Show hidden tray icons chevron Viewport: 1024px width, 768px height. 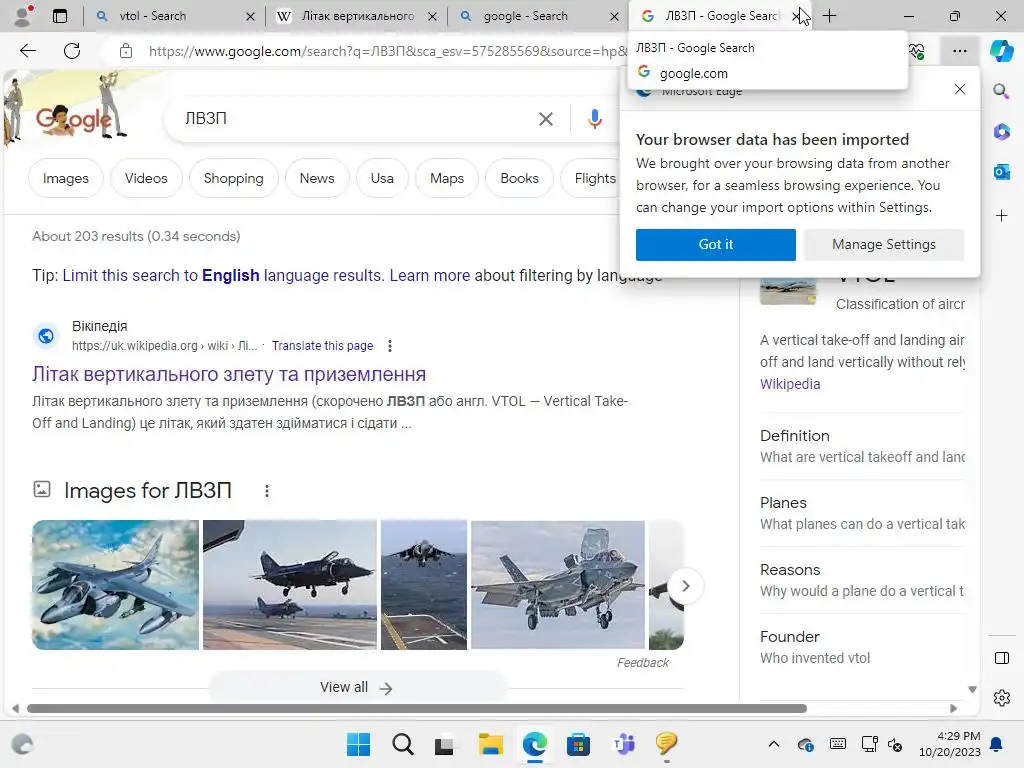(773, 744)
